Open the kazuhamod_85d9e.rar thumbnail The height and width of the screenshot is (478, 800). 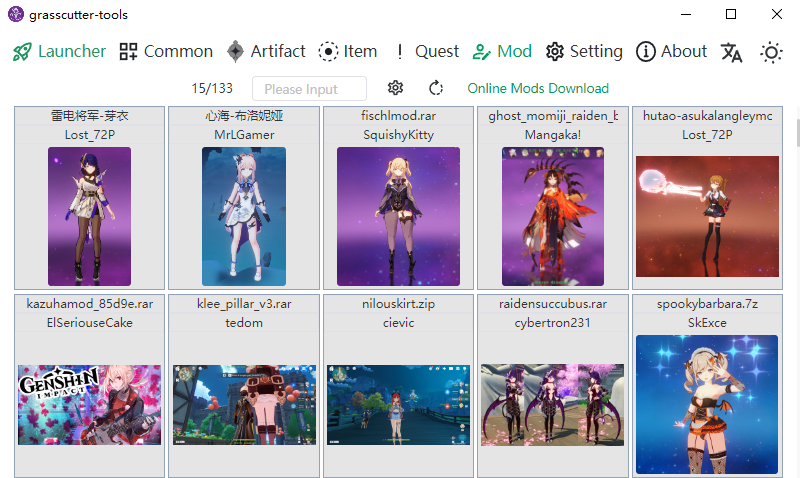click(89, 405)
